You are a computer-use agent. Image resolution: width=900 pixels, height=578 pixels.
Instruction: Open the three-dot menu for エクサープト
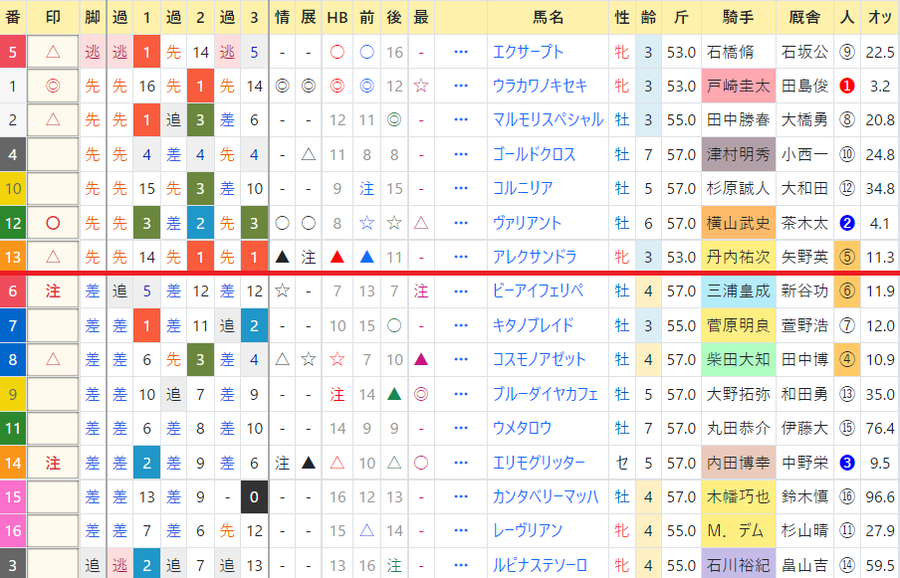click(x=461, y=52)
